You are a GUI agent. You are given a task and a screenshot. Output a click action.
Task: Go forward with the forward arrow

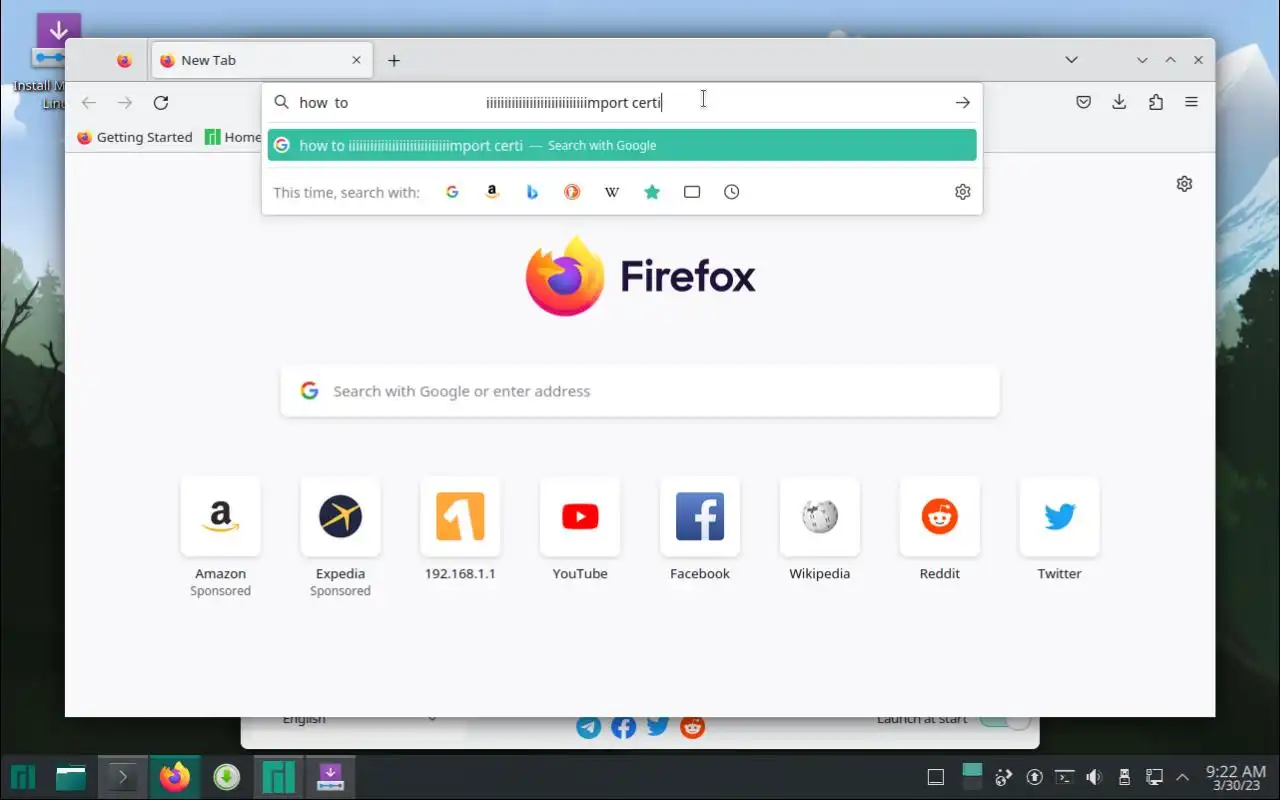click(x=125, y=102)
